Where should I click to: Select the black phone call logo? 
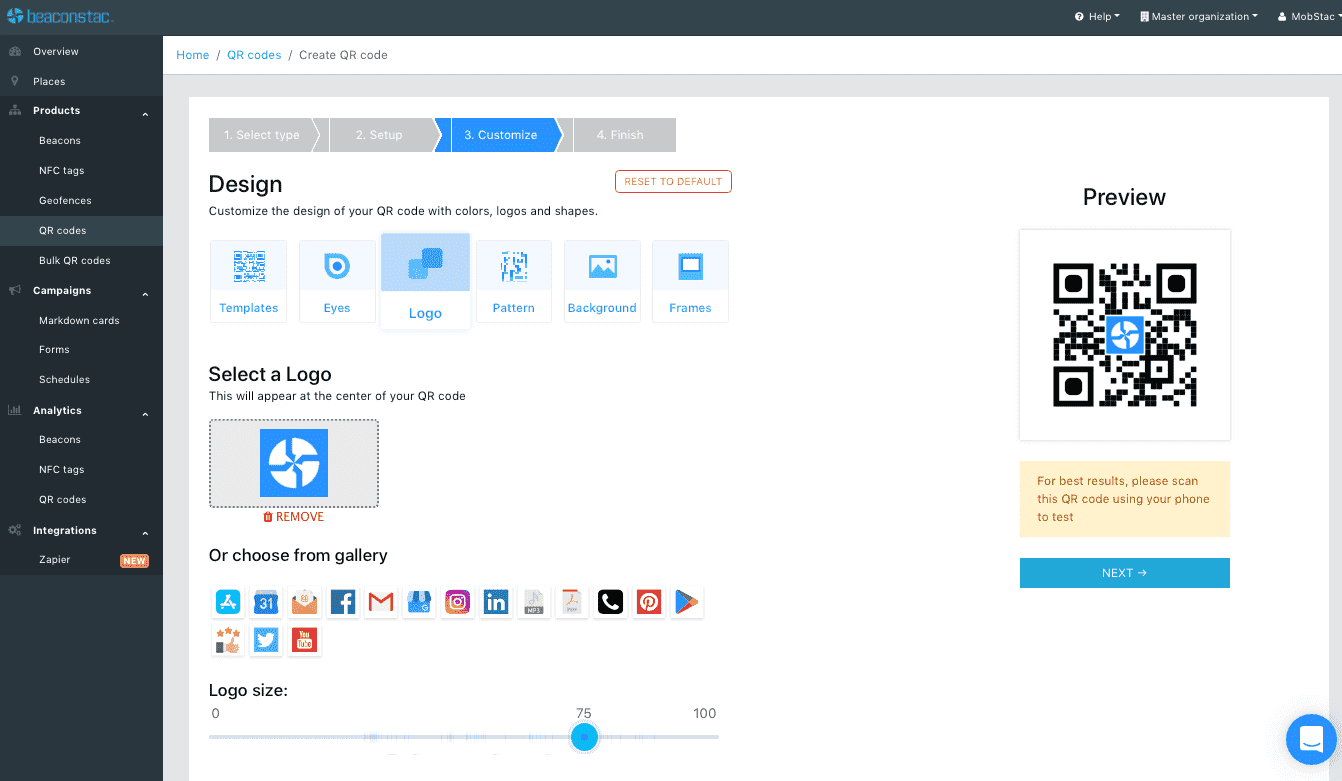click(x=611, y=602)
